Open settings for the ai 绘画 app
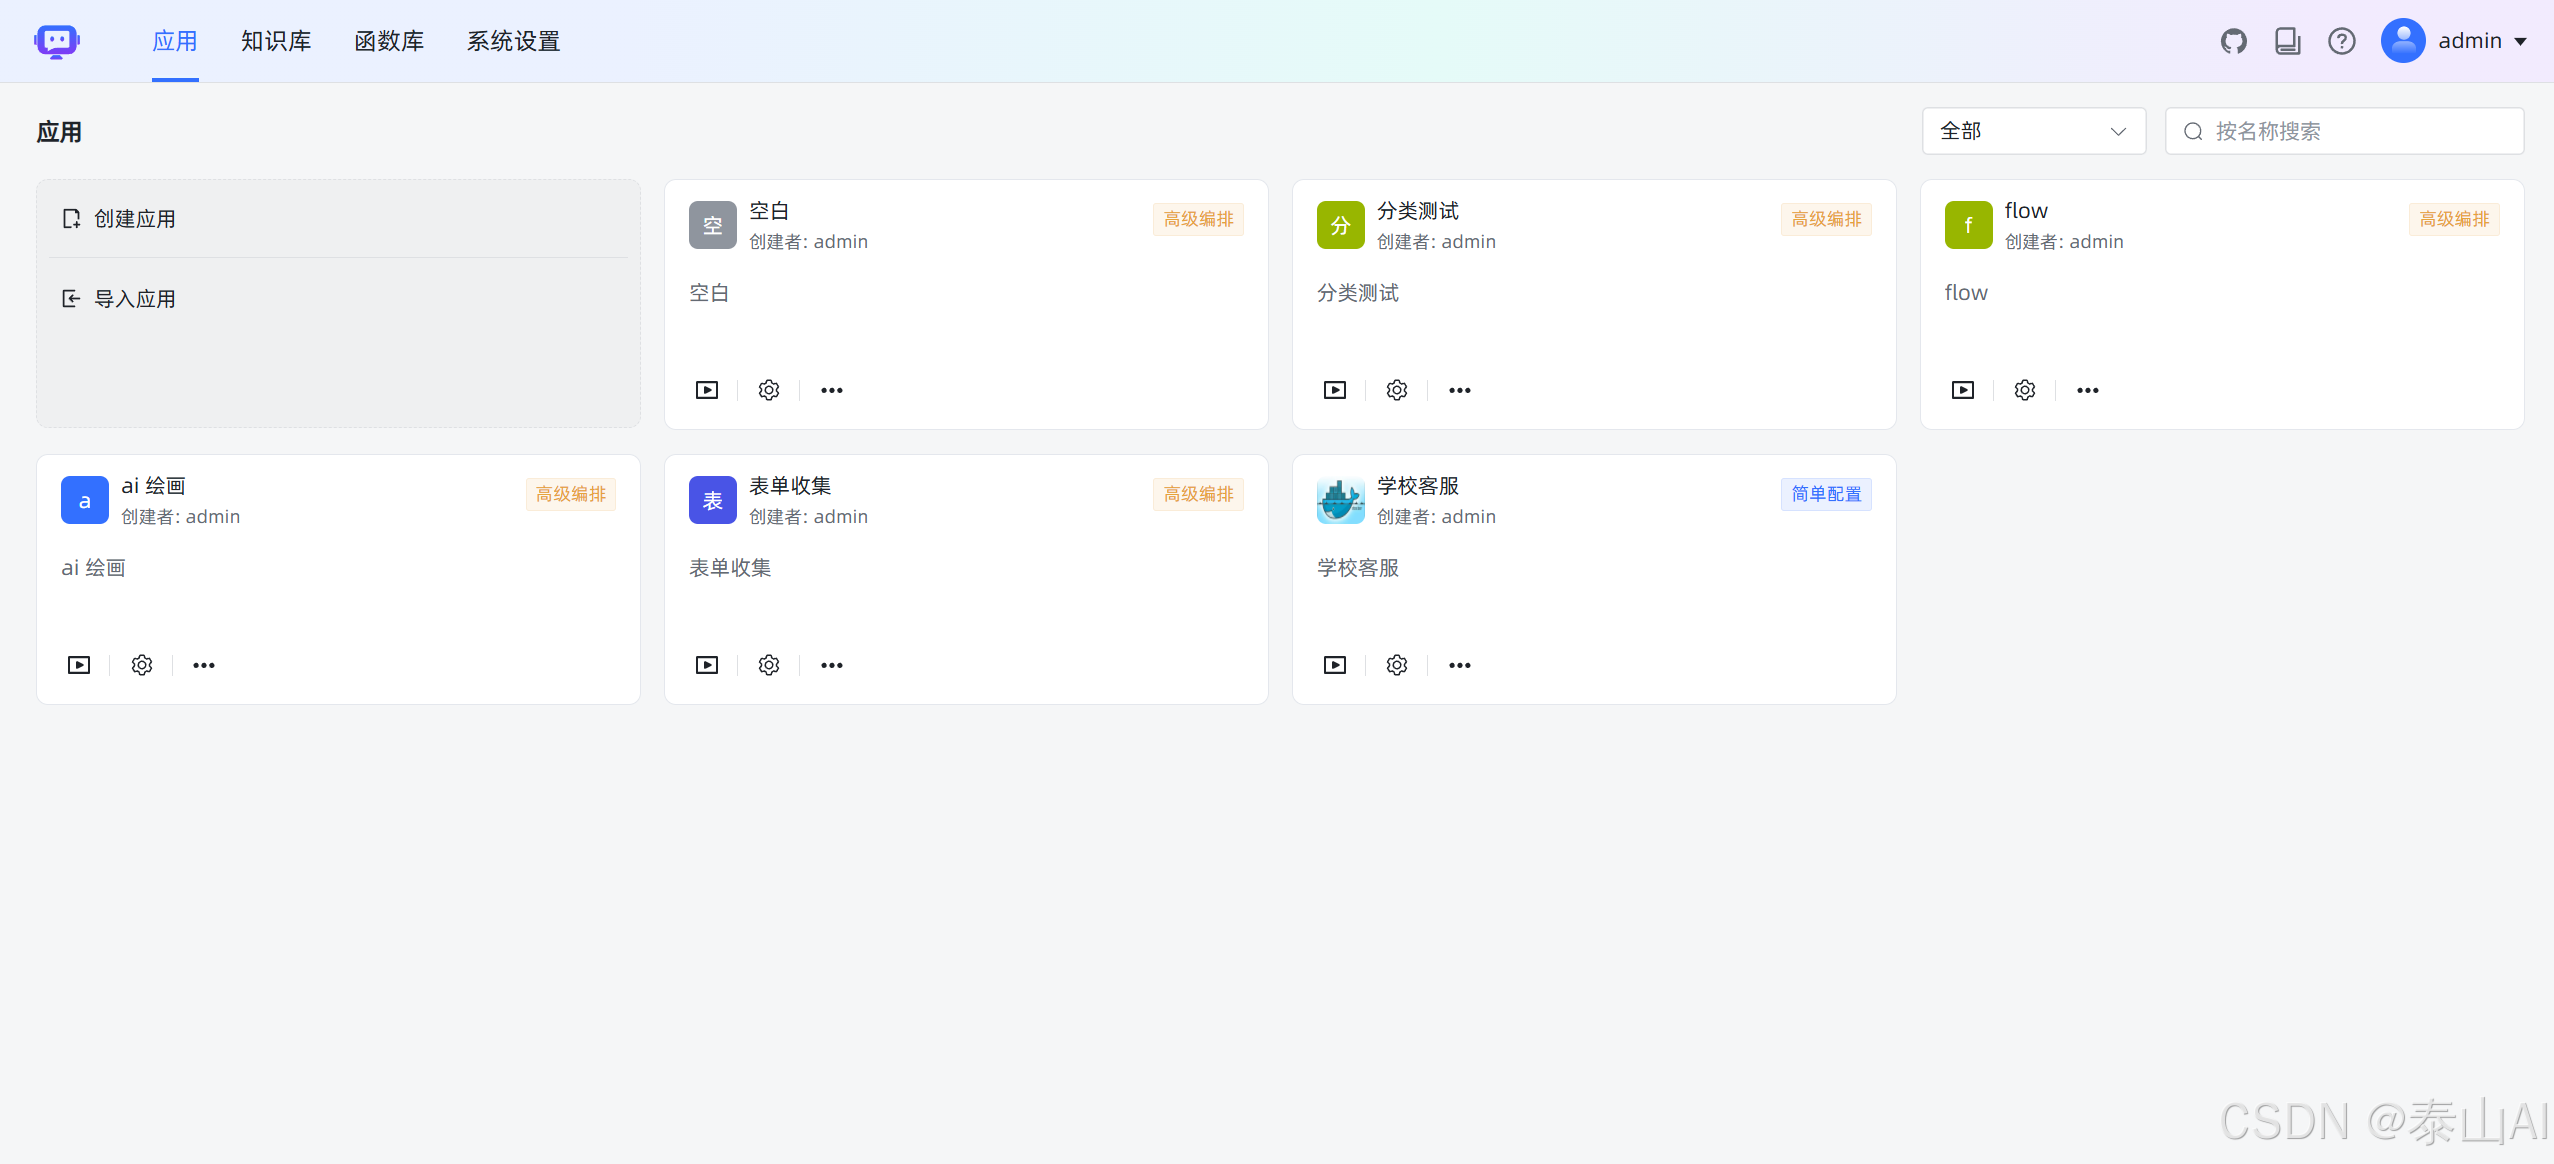2554x1164 pixels. pos(141,664)
